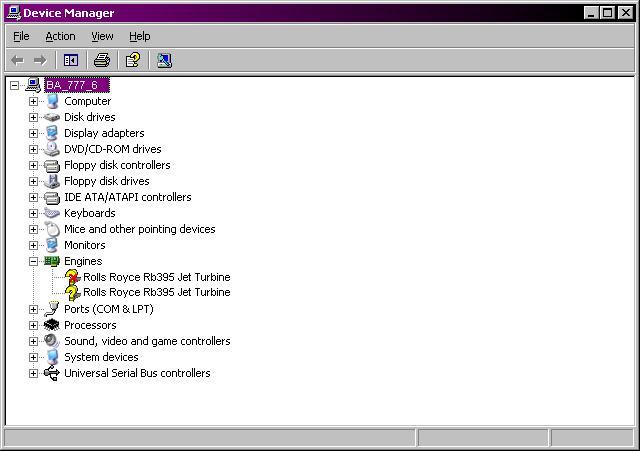This screenshot has width=640, height=453.
Task: Click the Disk drives icon
Action: 52,118
